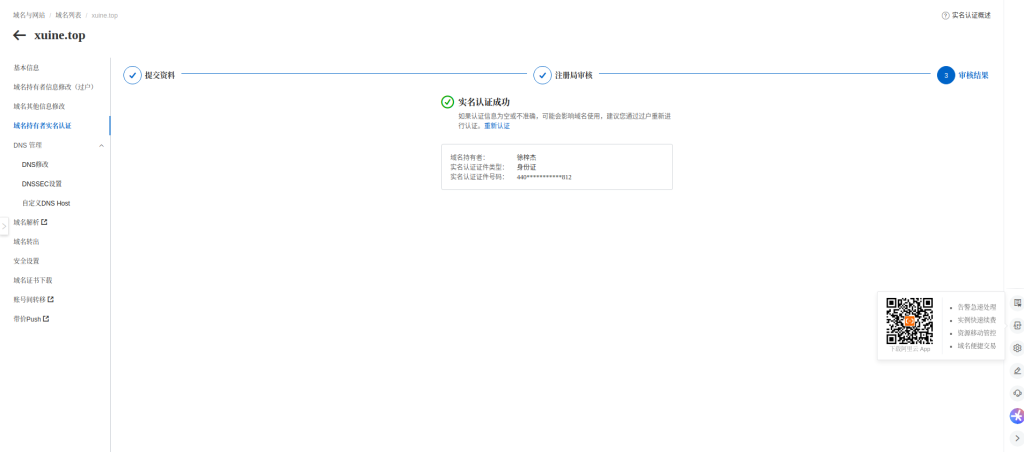Open the DNS修改 submenu item

pos(35,164)
